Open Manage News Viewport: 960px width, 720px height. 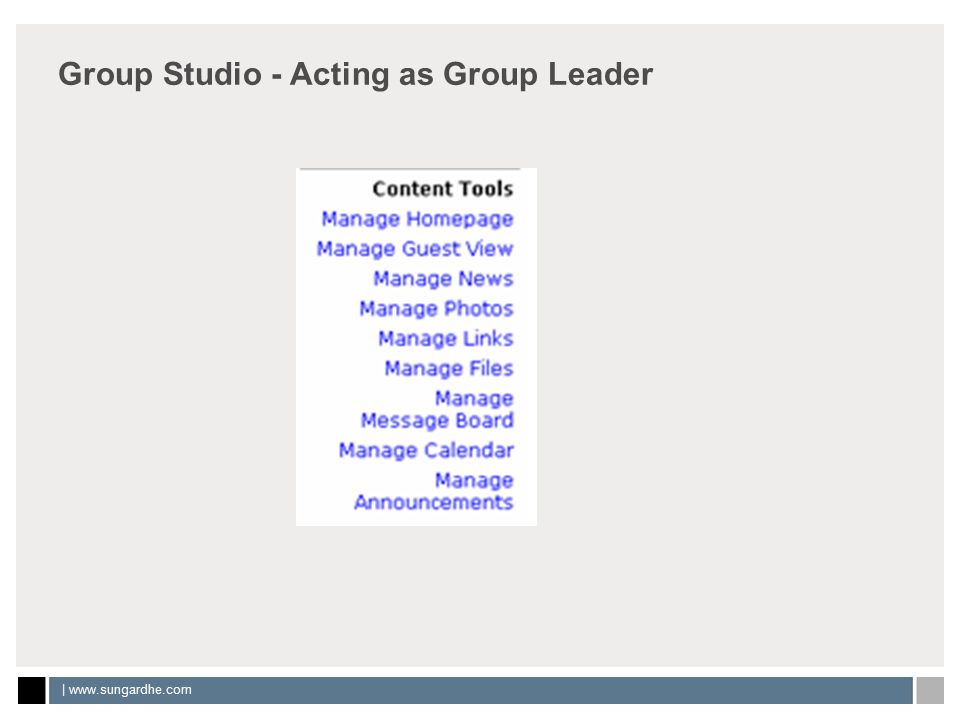point(443,279)
